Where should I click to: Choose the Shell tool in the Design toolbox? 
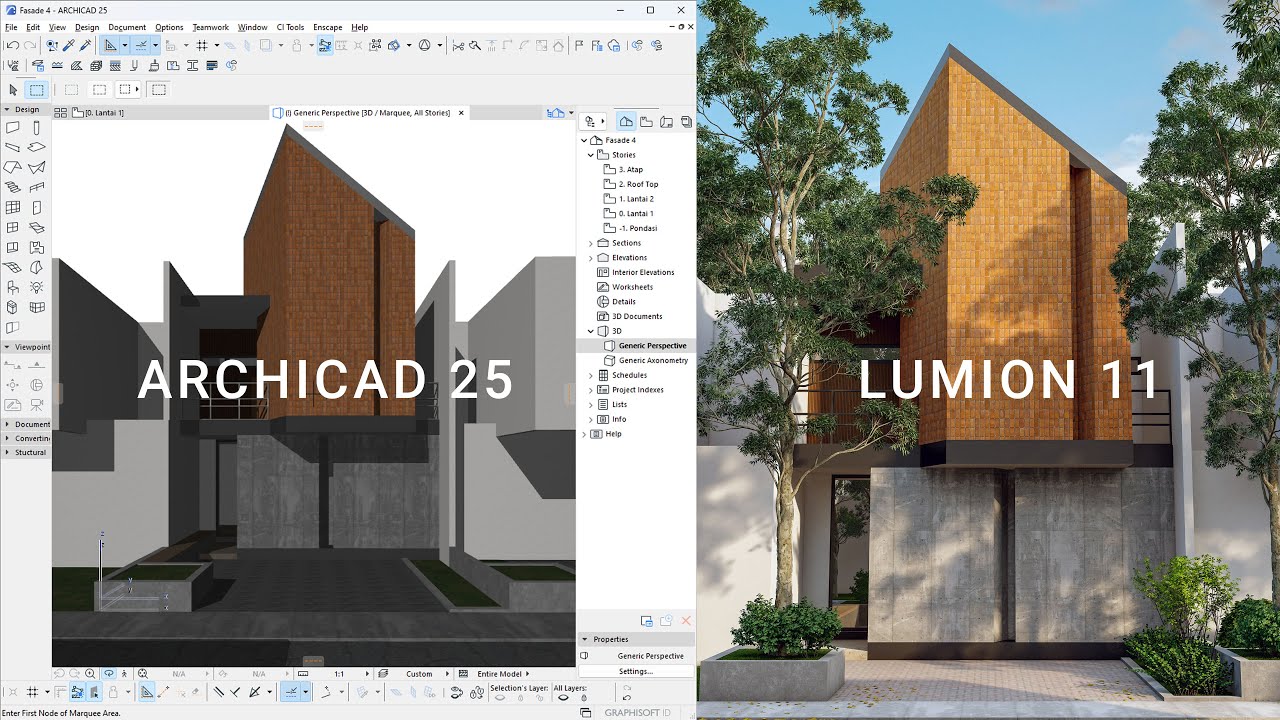click(x=37, y=167)
